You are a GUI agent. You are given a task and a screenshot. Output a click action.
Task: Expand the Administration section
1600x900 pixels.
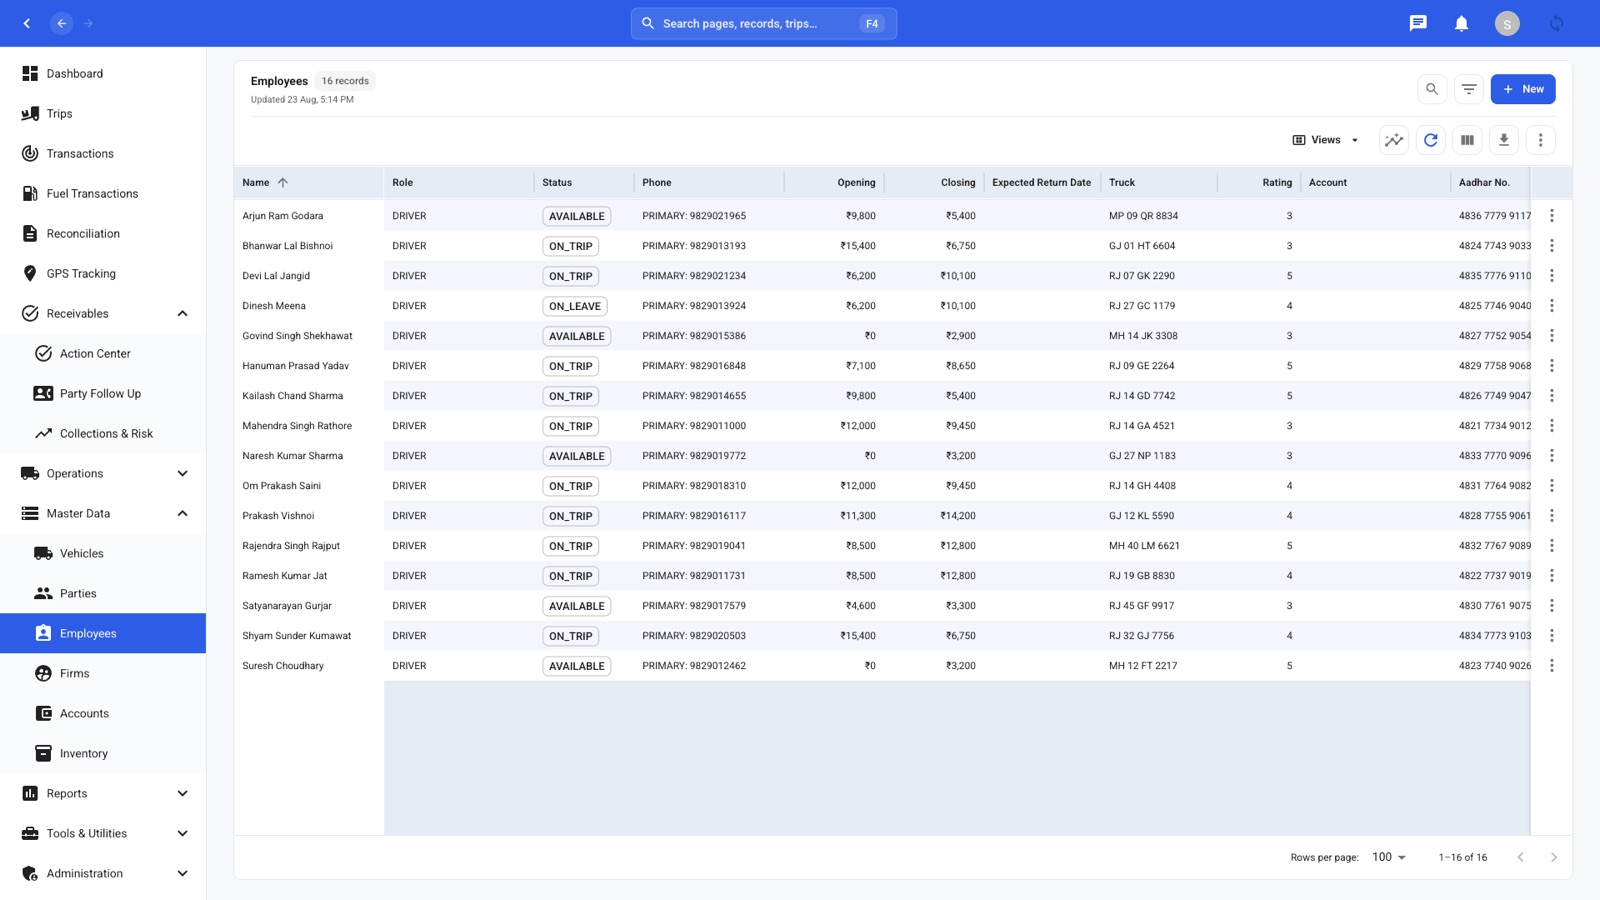tap(182, 874)
